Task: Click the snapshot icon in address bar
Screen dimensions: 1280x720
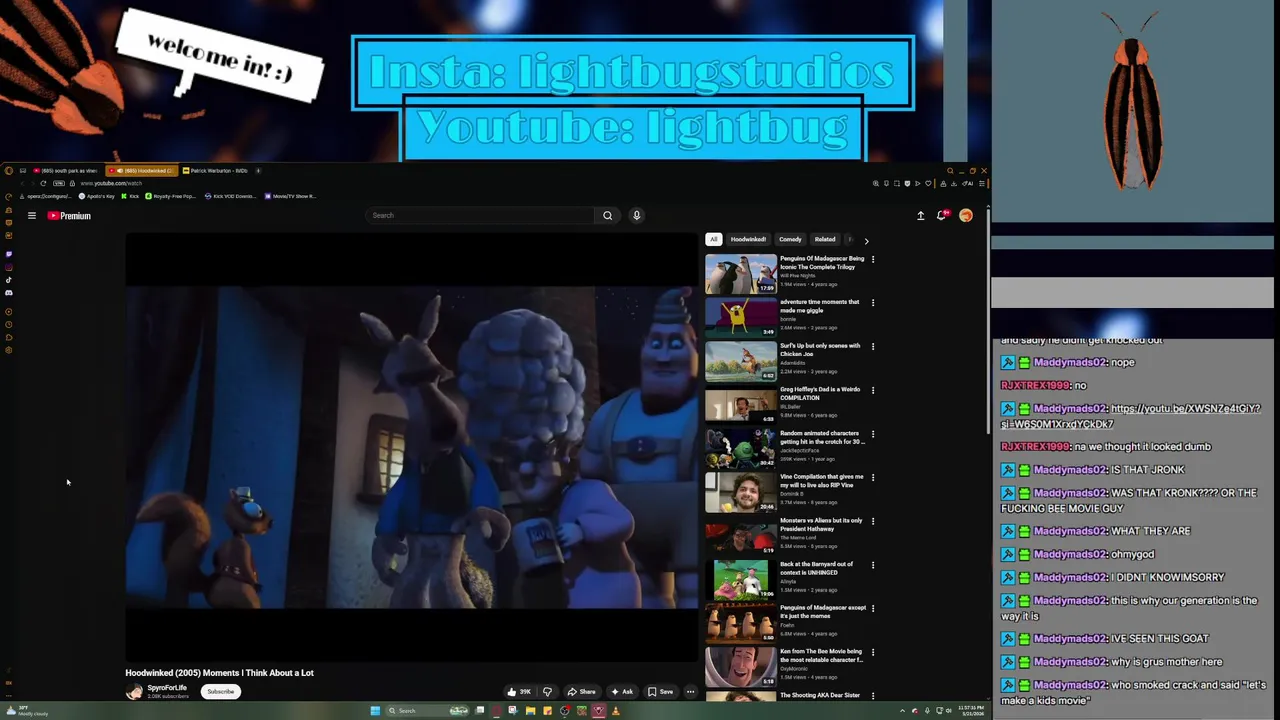Action: click(897, 183)
